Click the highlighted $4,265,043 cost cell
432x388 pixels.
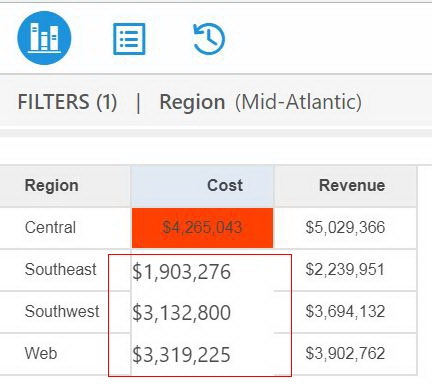202,228
